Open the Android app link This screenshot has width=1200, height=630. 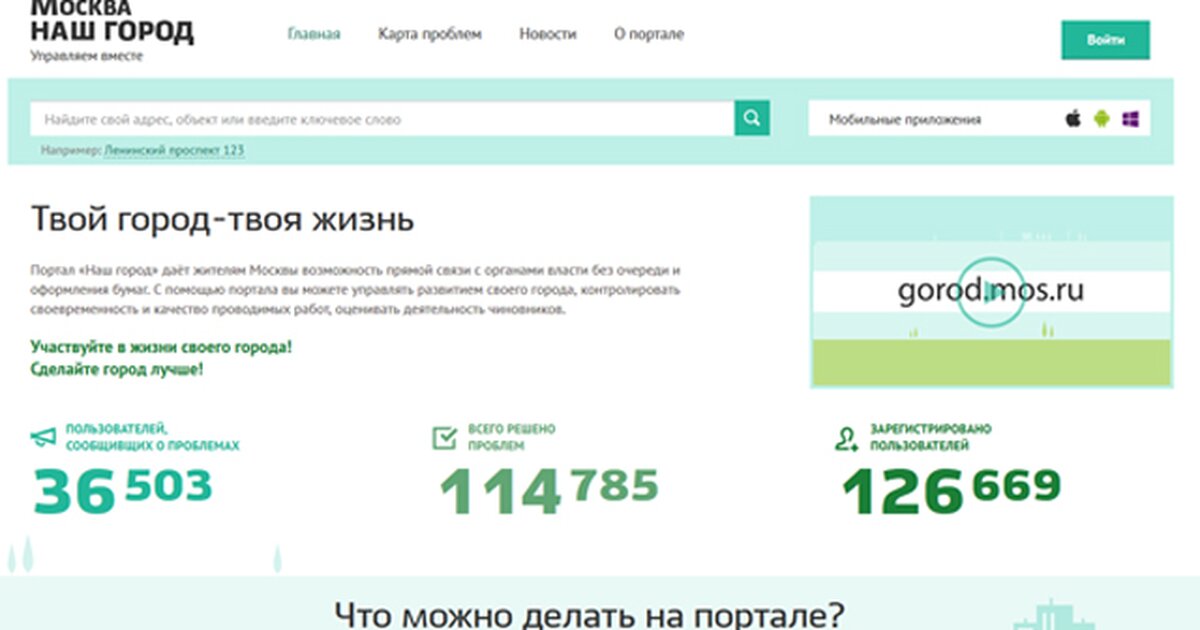coord(1101,119)
